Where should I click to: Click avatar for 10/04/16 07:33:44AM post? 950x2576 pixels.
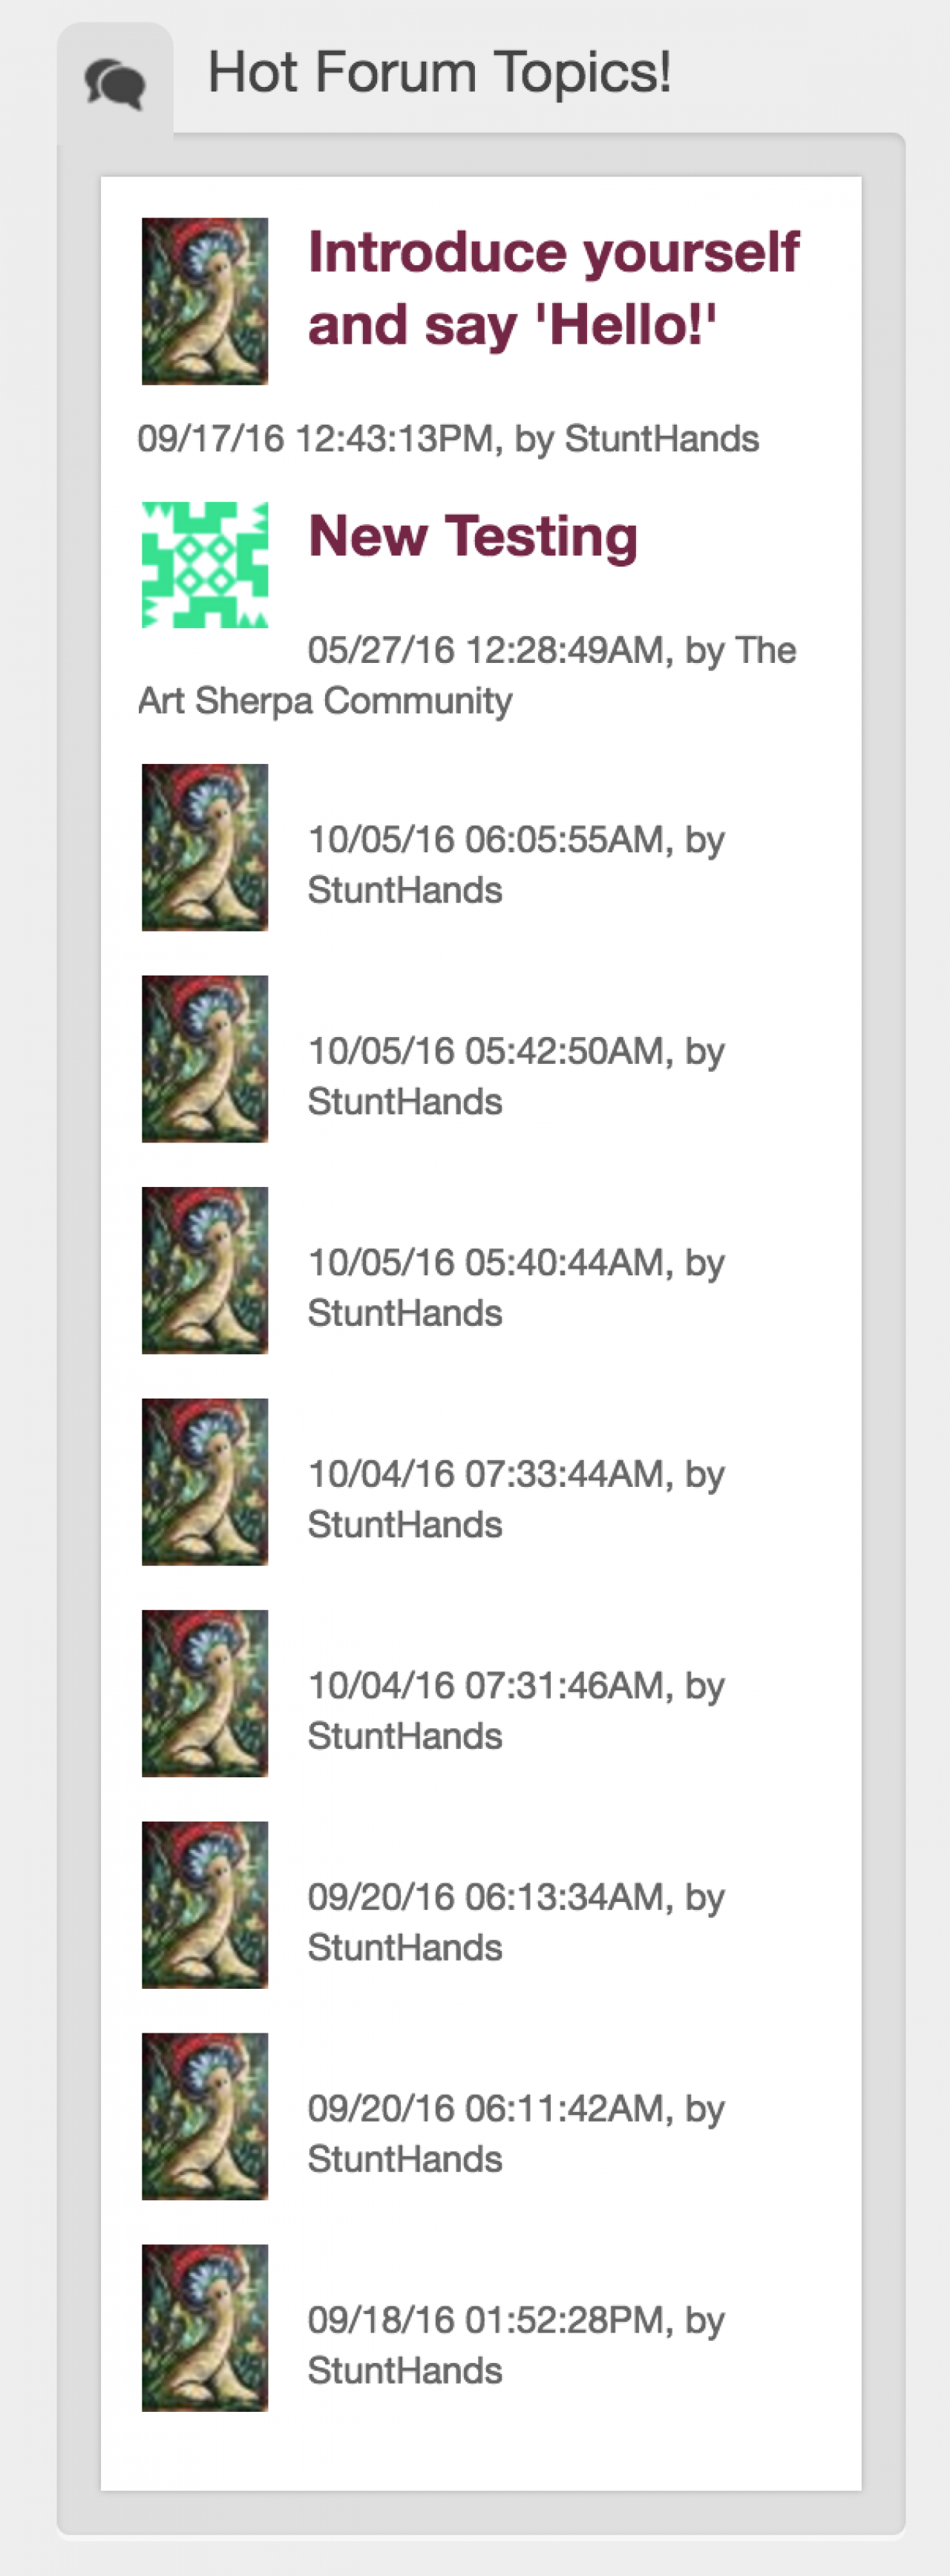click(205, 1482)
